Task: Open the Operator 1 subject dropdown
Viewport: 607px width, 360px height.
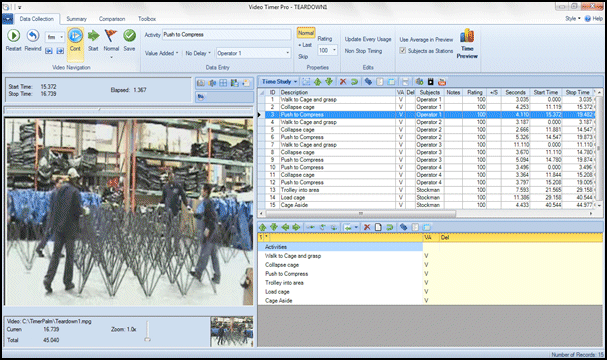Action: tap(254, 53)
